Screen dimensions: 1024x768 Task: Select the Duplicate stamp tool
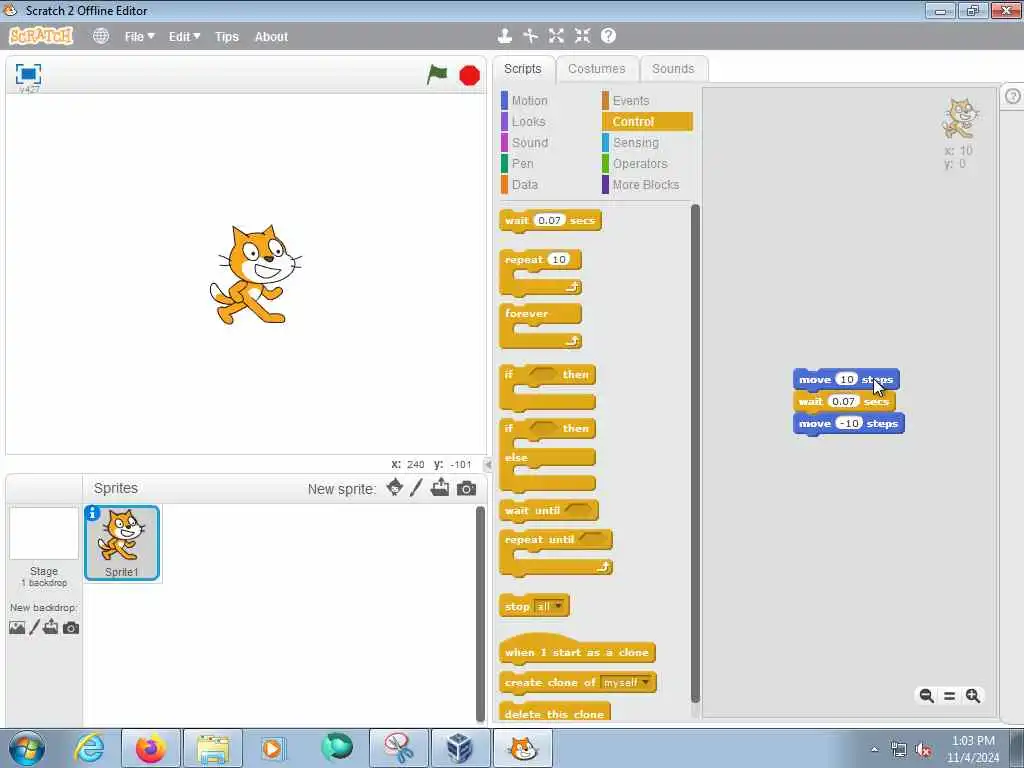coord(504,36)
